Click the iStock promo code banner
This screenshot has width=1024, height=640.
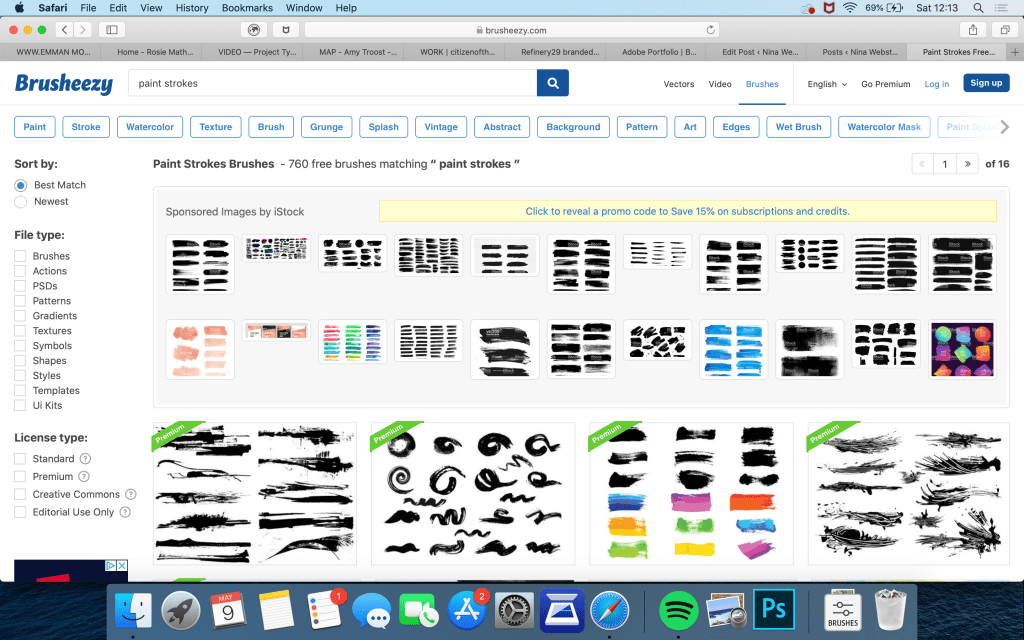click(687, 211)
